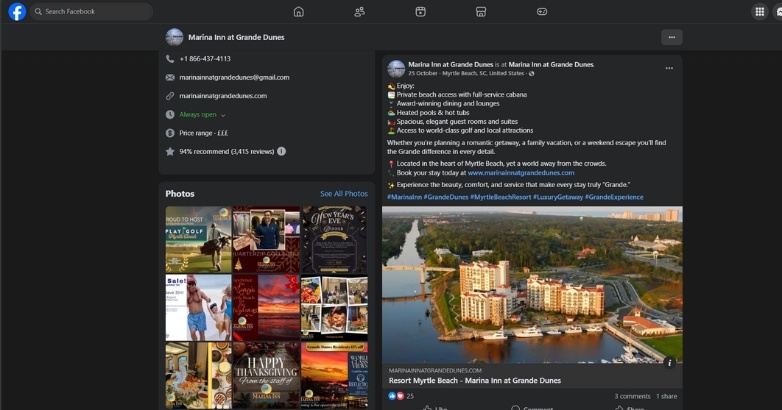Click See All Photos link
Screen dimensions: 782x410
click(x=344, y=194)
